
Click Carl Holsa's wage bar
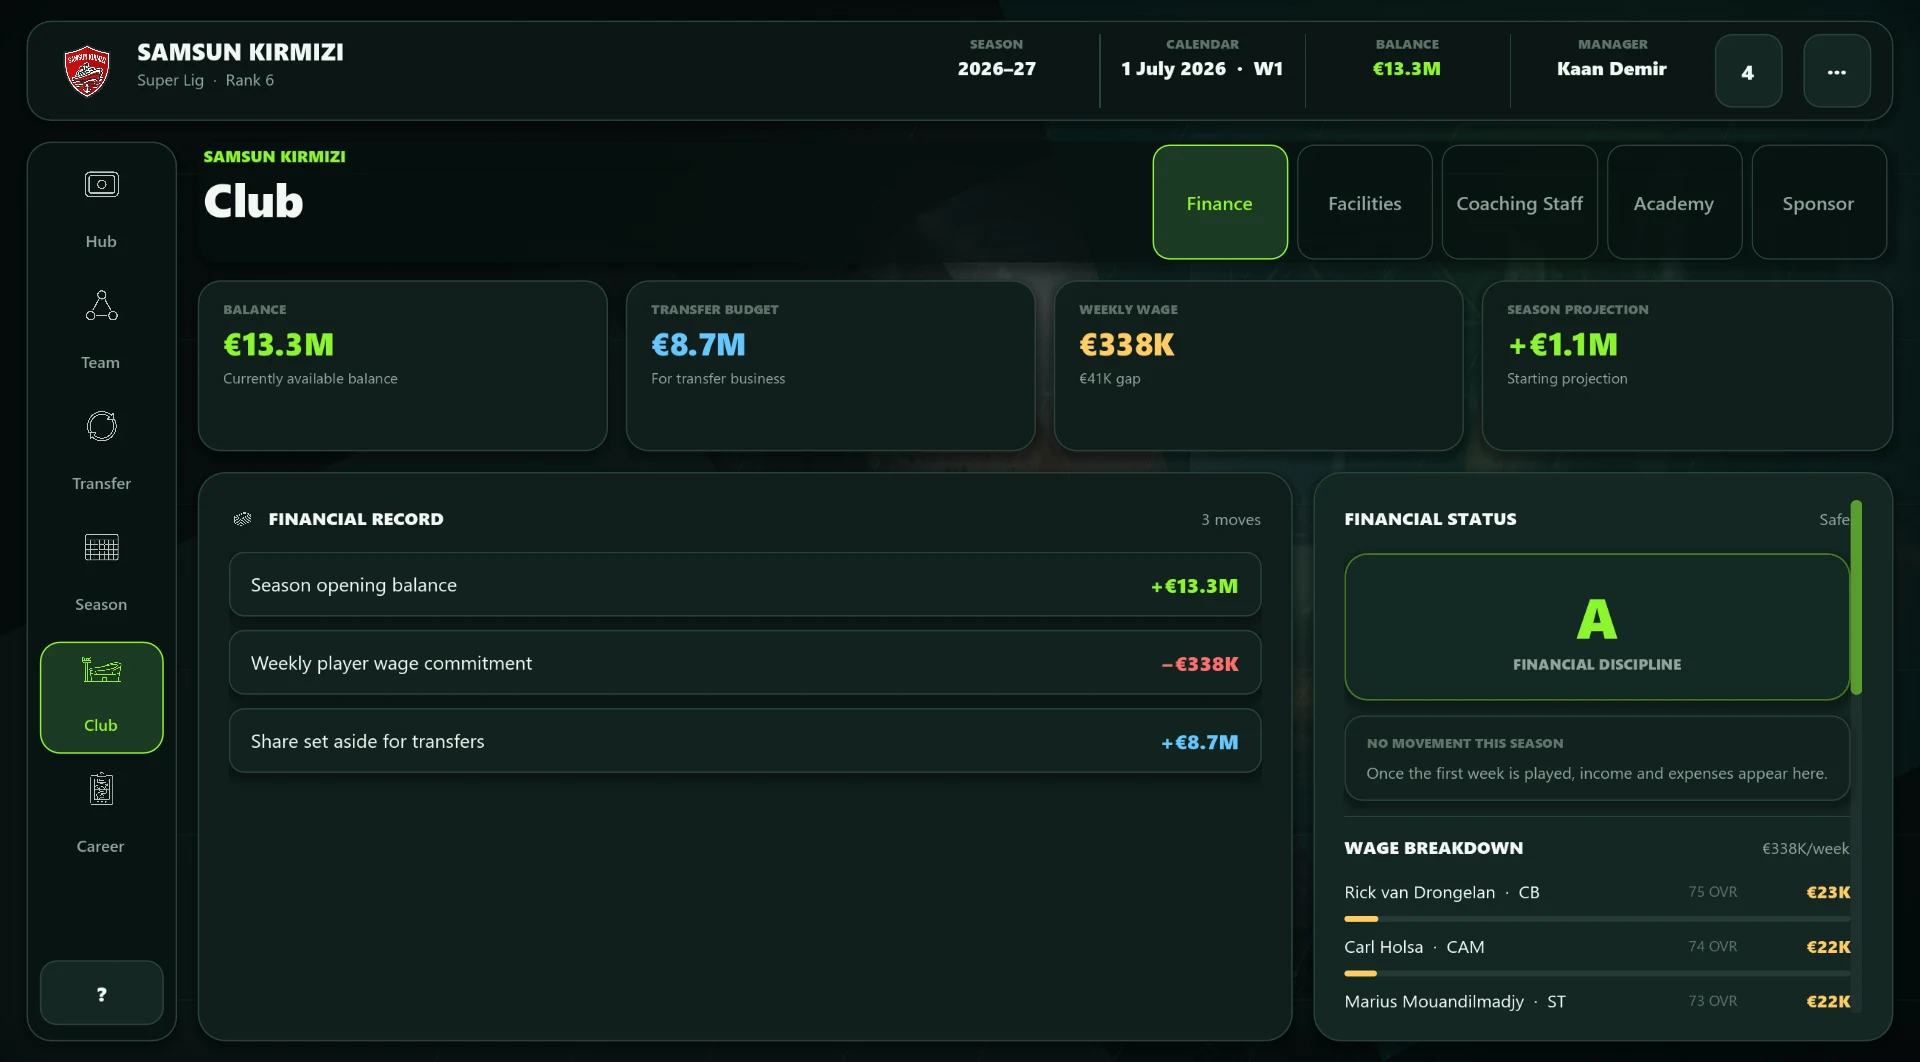coord(1597,973)
